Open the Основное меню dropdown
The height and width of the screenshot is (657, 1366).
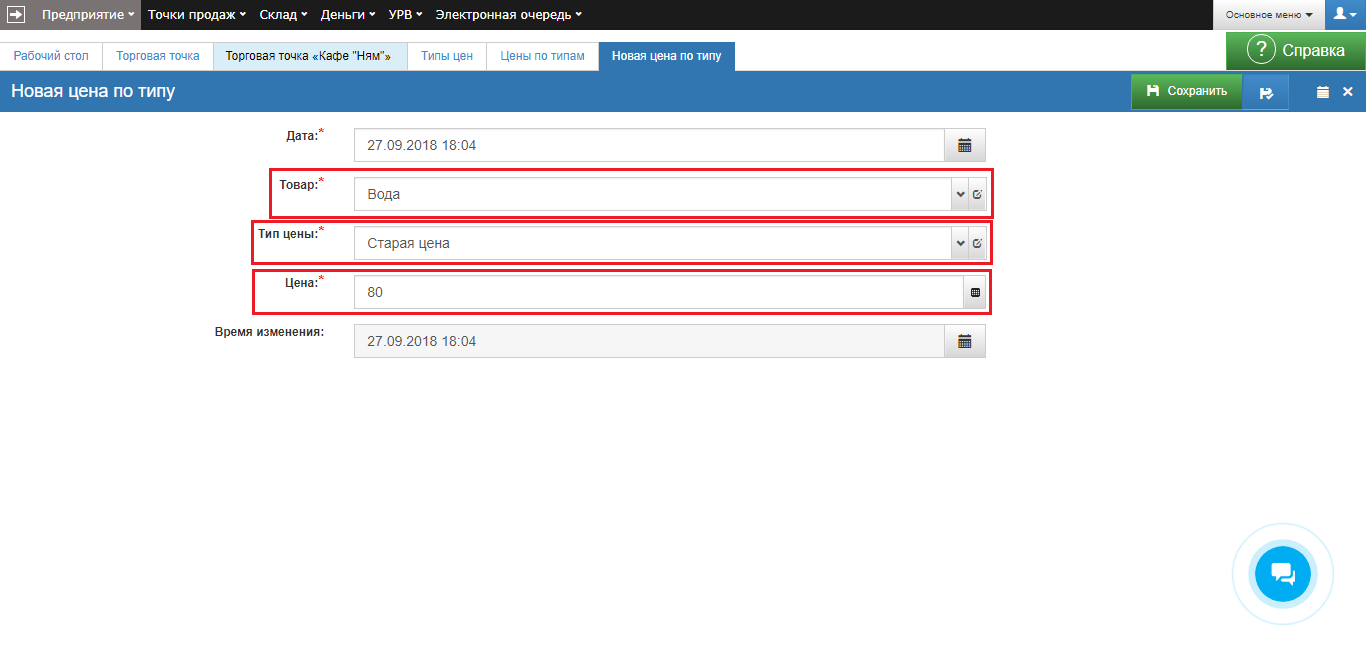[1269, 15]
